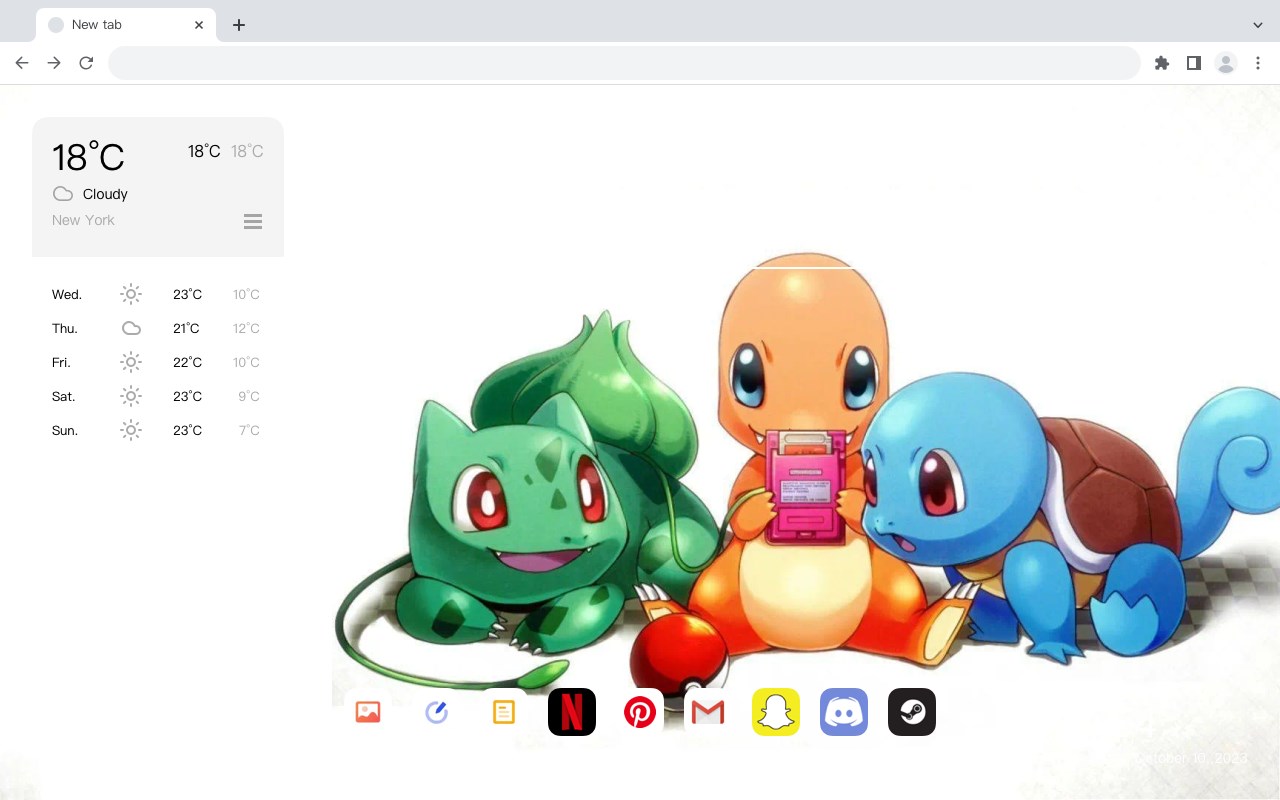This screenshot has width=1280, height=800.
Task: Select the Thu. forecast row
Action: point(156,328)
